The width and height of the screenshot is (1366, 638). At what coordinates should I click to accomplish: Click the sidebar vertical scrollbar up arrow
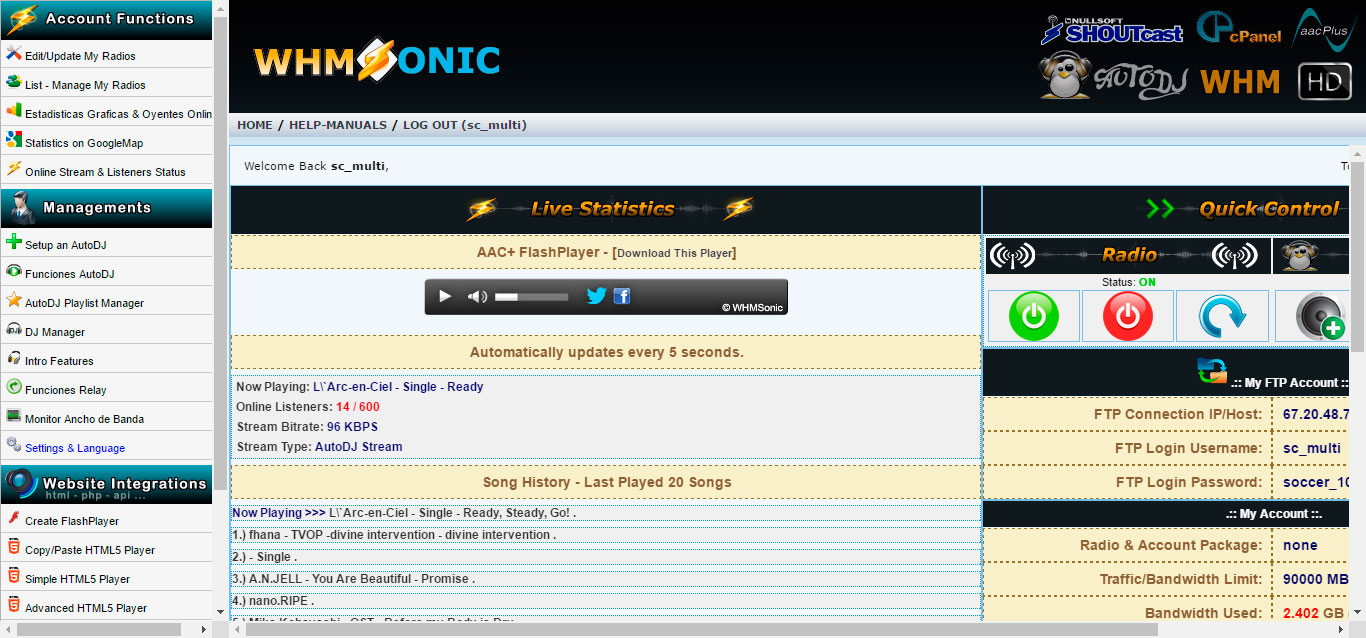(221, 8)
